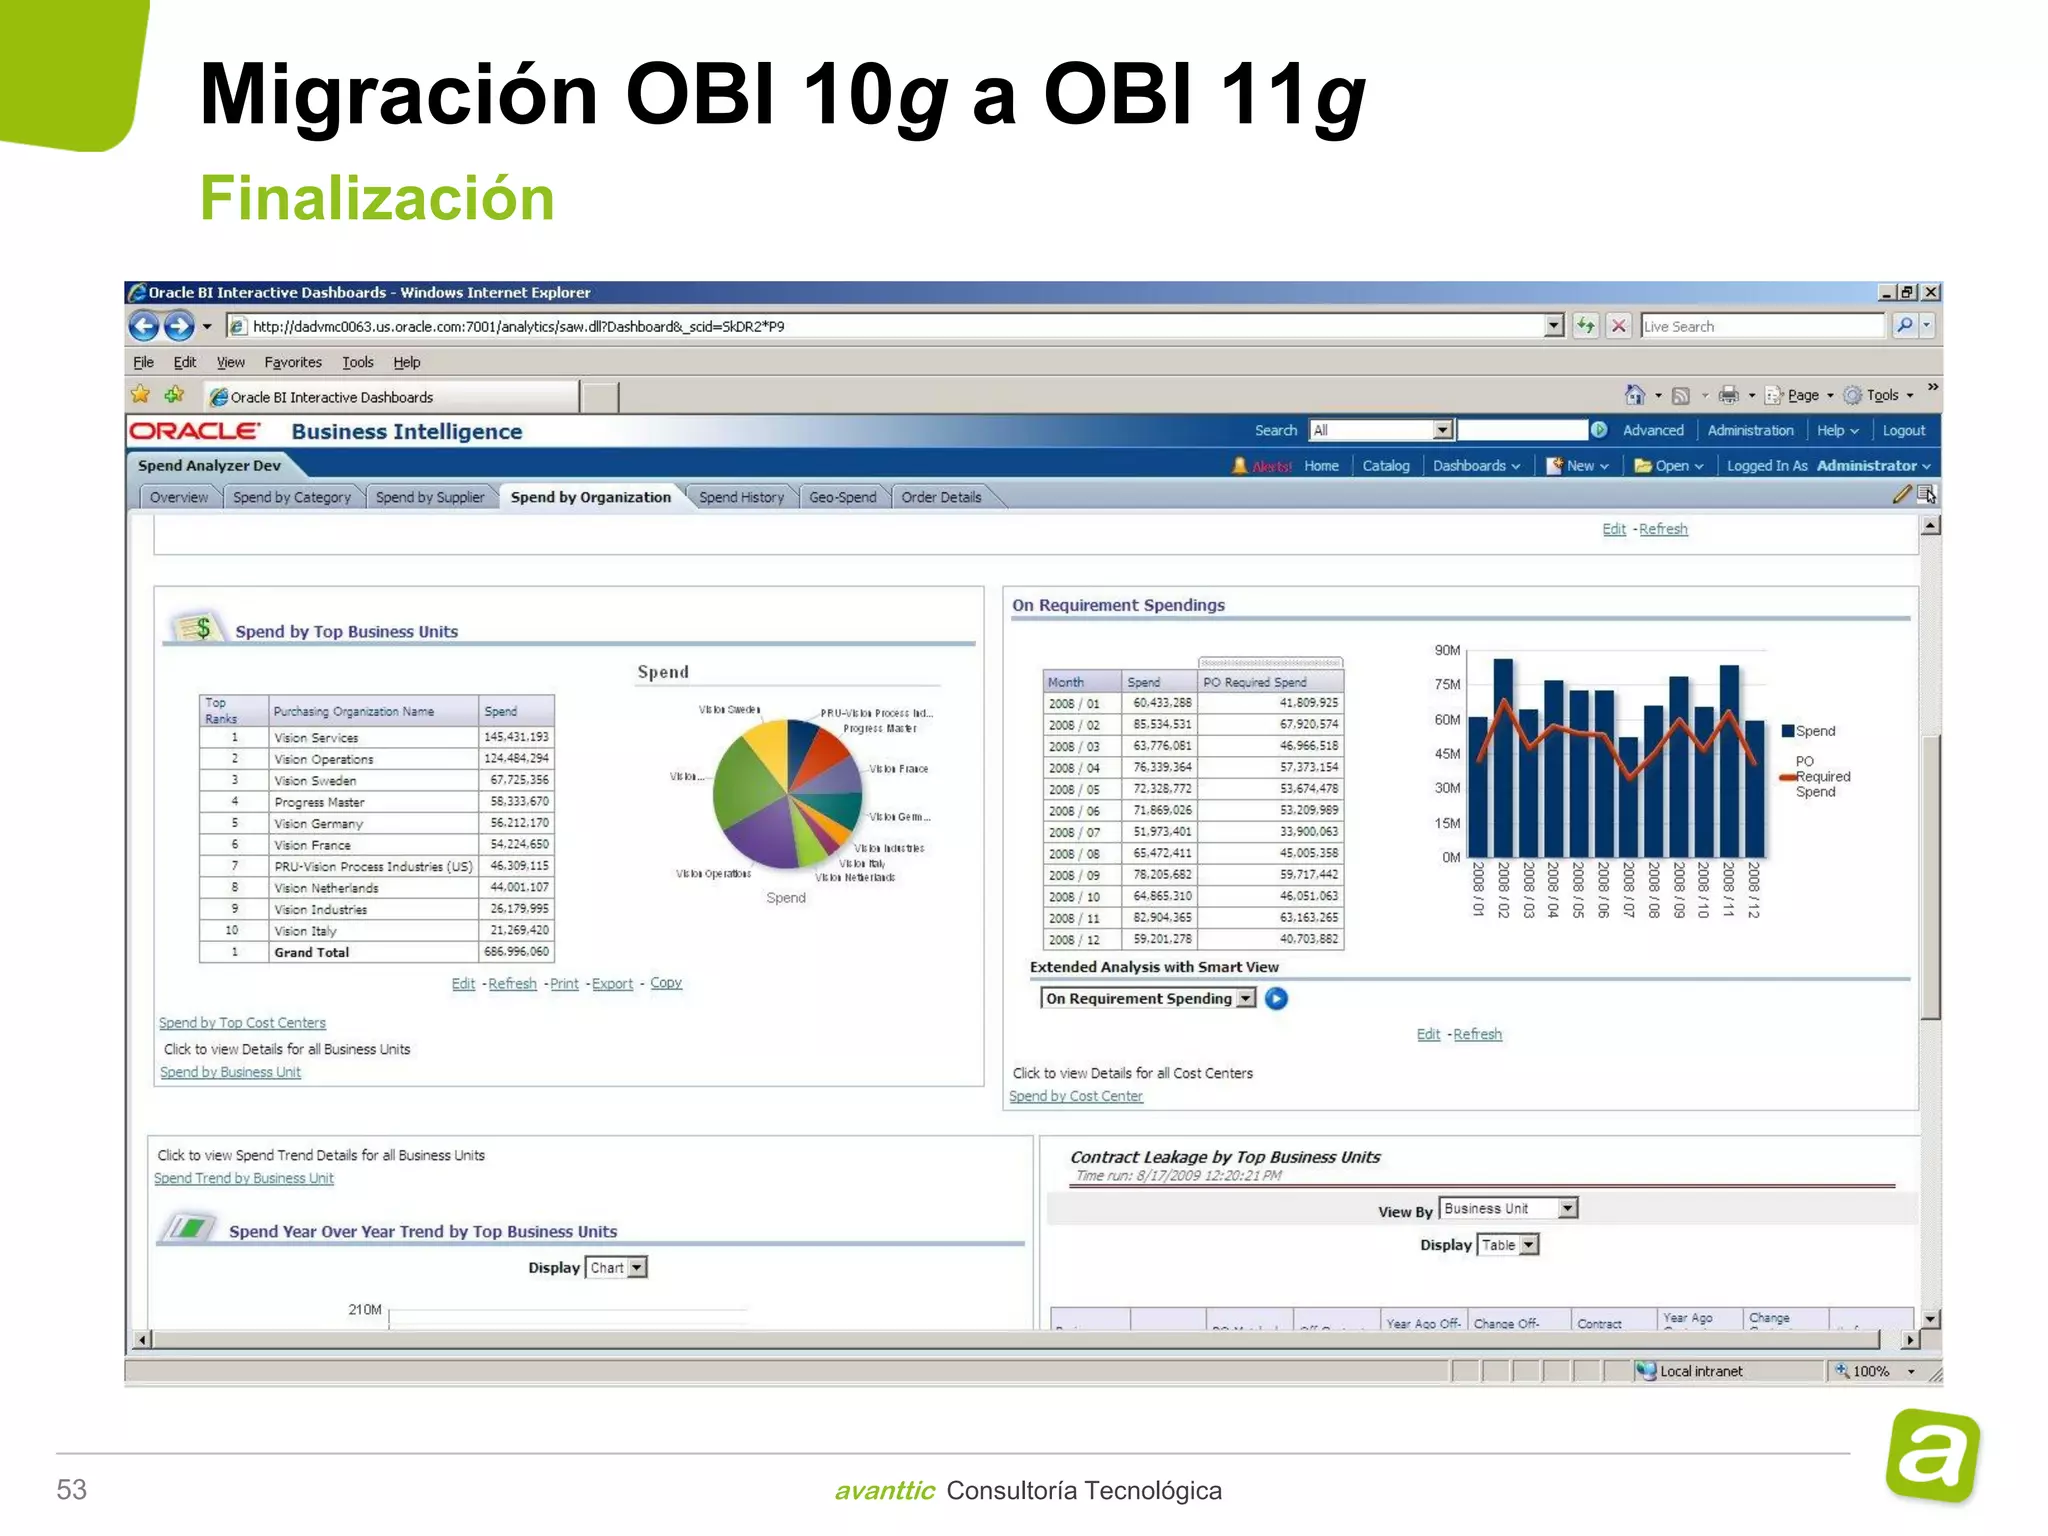This screenshot has width=2048, height=1536.
Task: Switch to Geo-Spend tab
Action: 843,497
